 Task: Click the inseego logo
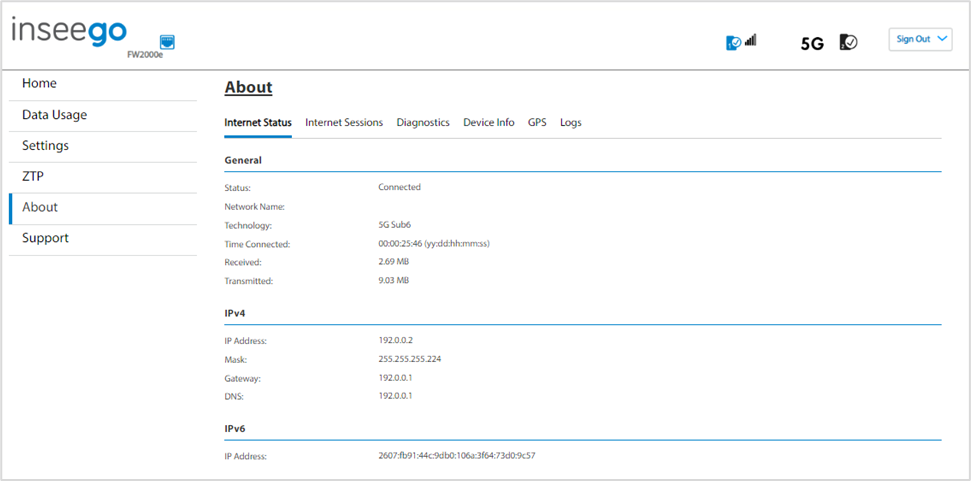[x=69, y=32]
